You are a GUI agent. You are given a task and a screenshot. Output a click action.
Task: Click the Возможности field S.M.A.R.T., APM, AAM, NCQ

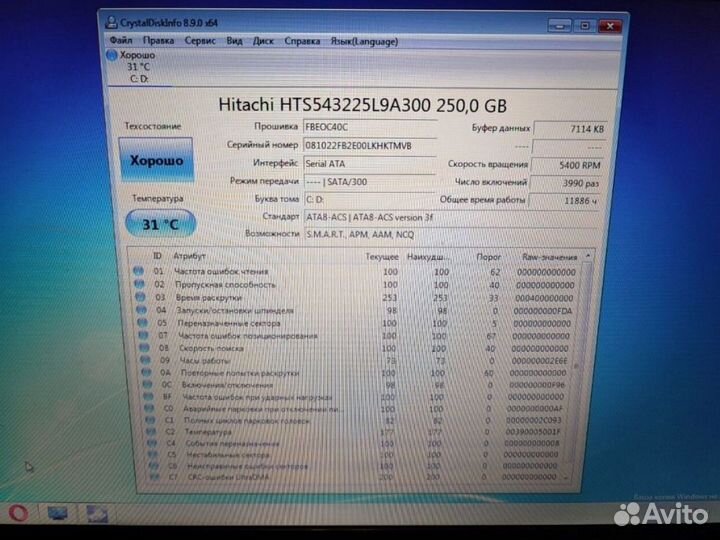pyautogui.click(x=451, y=235)
